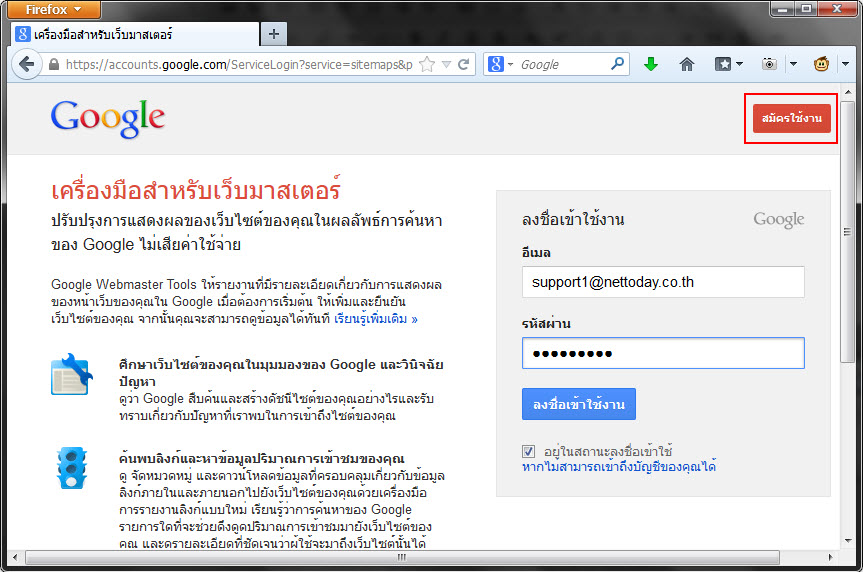Click the red Thai webmaster tools heading
The height and width of the screenshot is (572, 863).
coord(196,190)
